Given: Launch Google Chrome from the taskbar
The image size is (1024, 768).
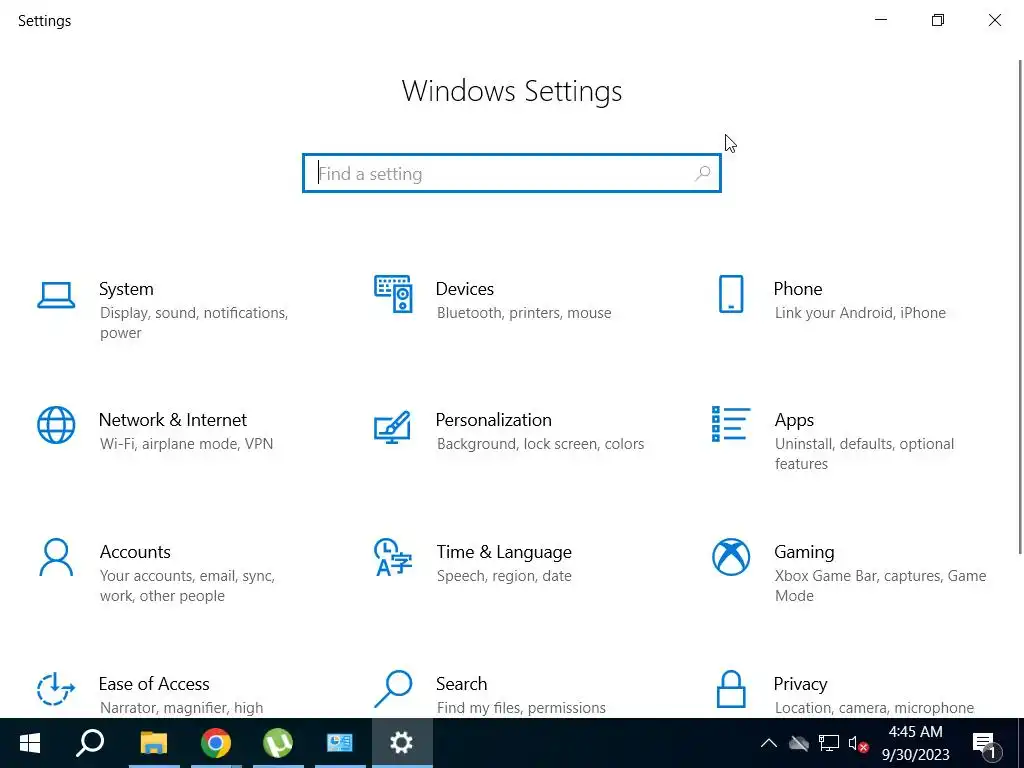Looking at the screenshot, I should [x=216, y=743].
